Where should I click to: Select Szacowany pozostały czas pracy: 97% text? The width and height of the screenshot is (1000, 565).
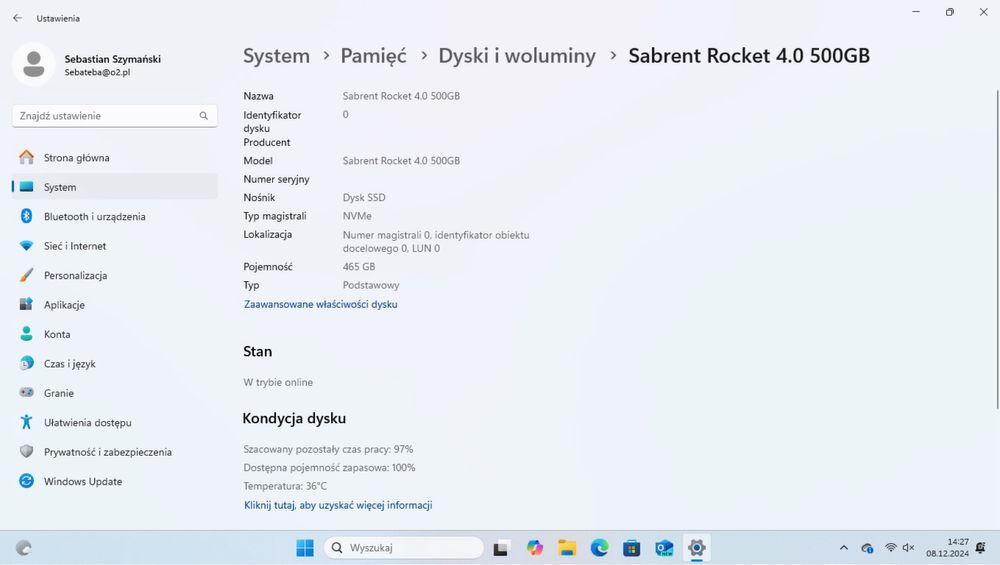point(328,449)
